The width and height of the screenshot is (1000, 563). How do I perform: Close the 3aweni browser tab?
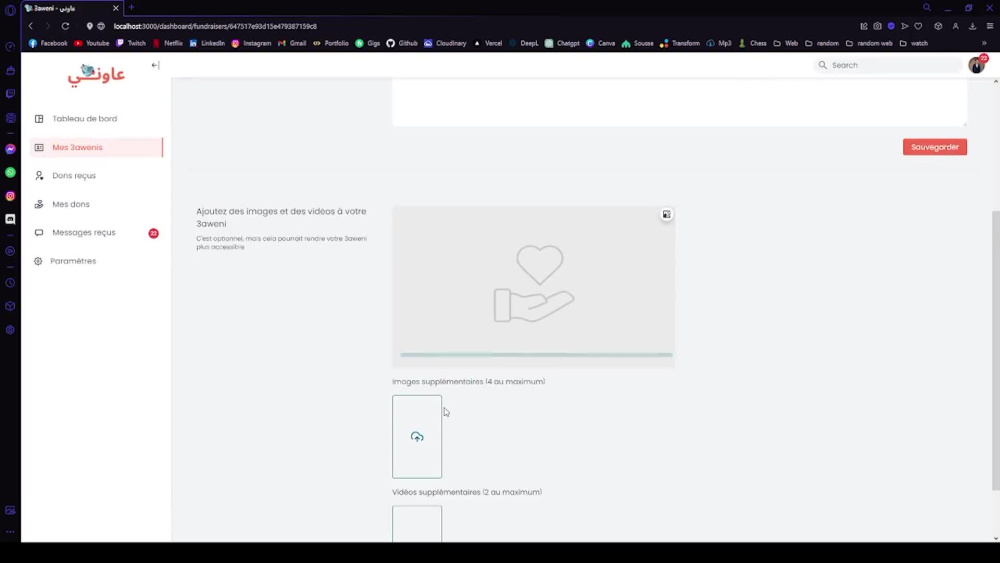click(115, 8)
